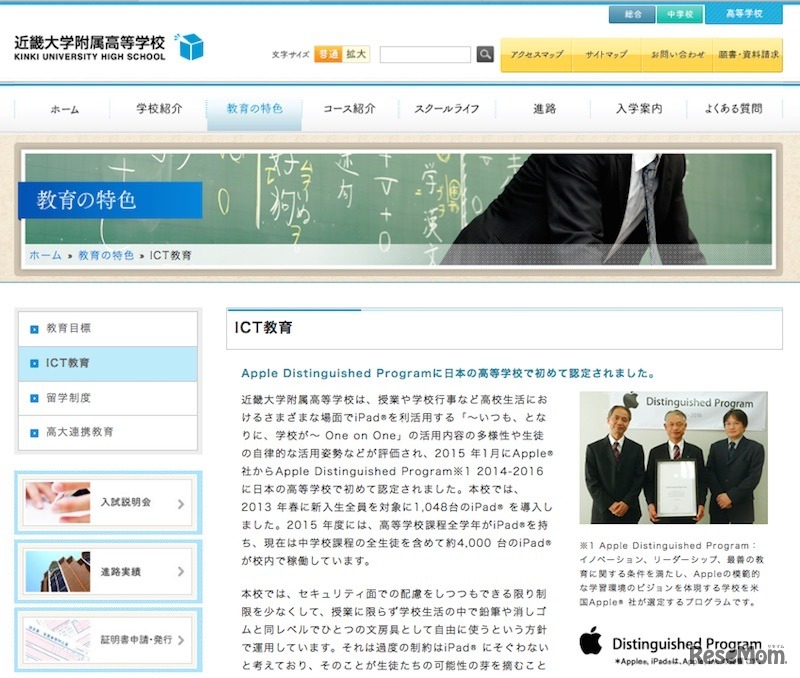Go to スクールライフ in main navigation
Image resolution: width=800 pixels, height=678 pixels.
coord(447,108)
